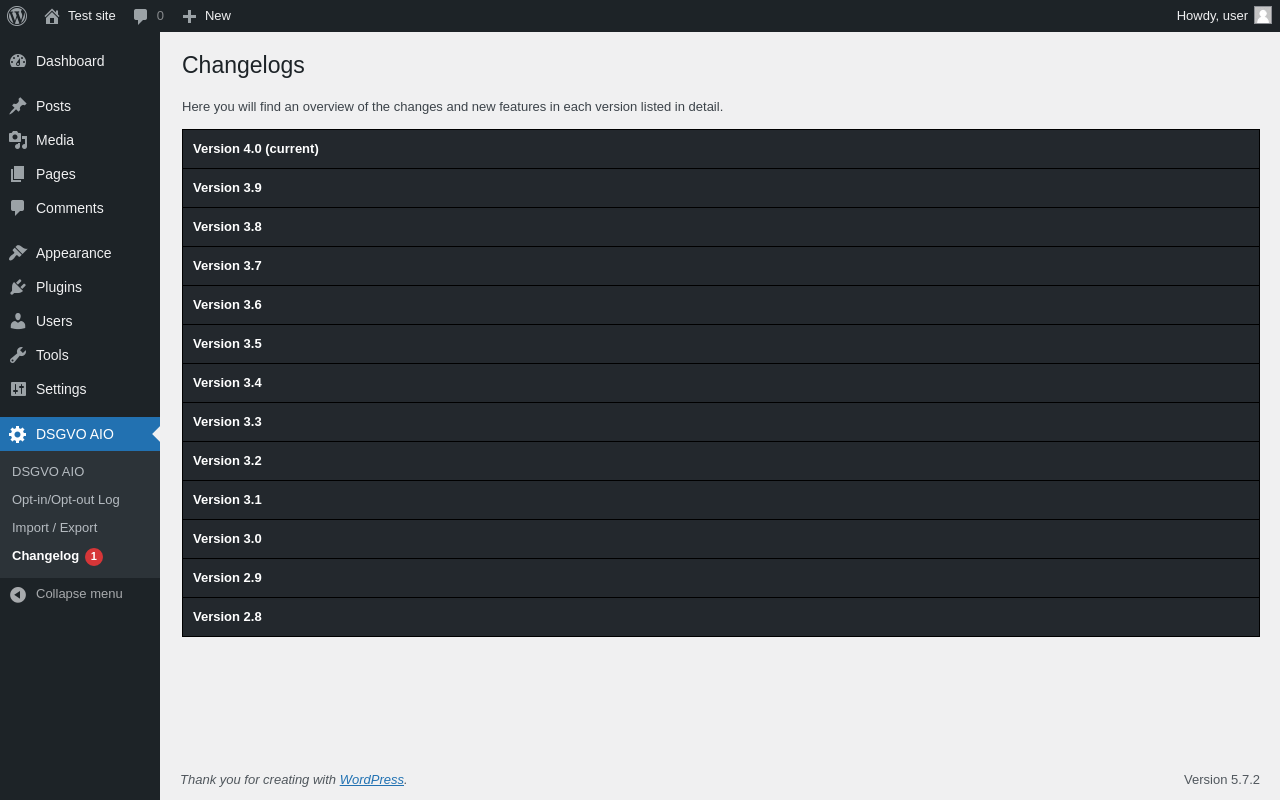Screen dimensions: 1280x800
Task: Click the Tools wrench icon
Action: tap(18, 355)
